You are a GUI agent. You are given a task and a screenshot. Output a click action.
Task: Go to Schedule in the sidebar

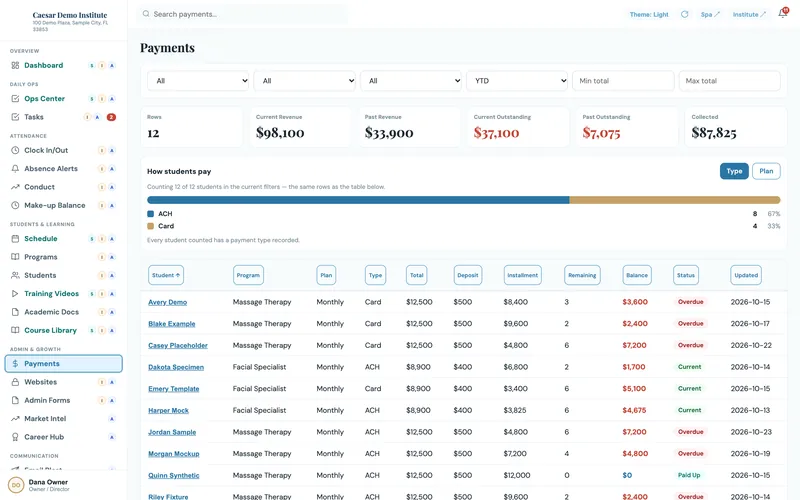click(41, 239)
